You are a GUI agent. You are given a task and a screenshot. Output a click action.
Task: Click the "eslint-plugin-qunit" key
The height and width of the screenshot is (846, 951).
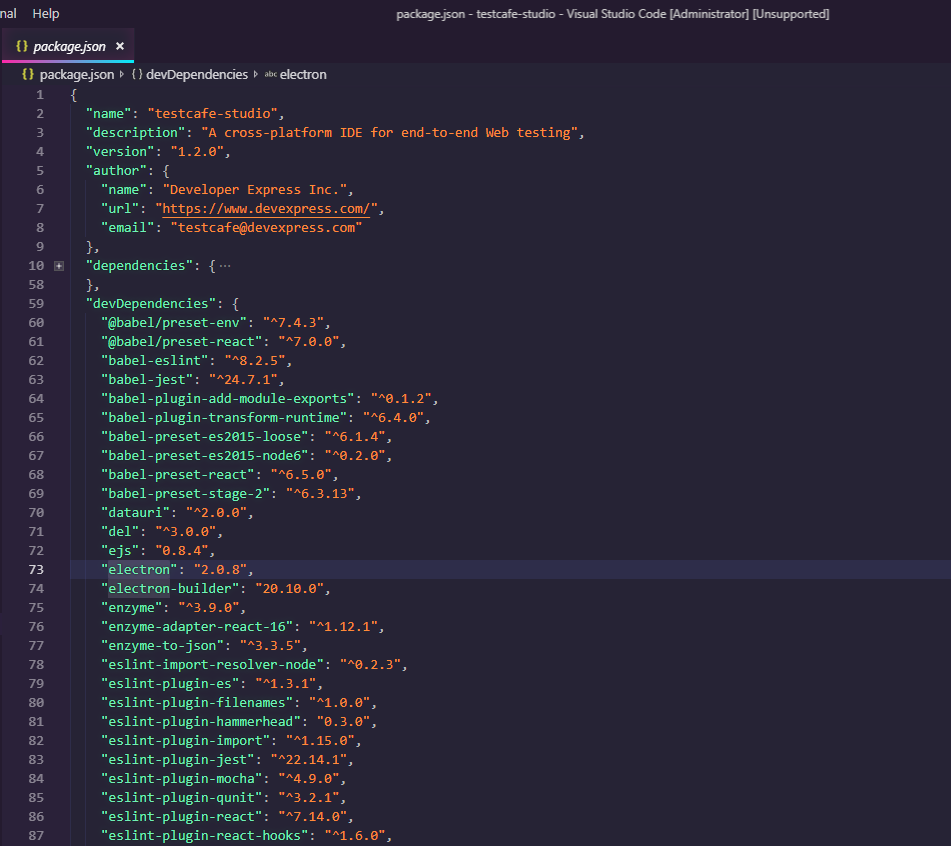pyautogui.click(x=181, y=797)
